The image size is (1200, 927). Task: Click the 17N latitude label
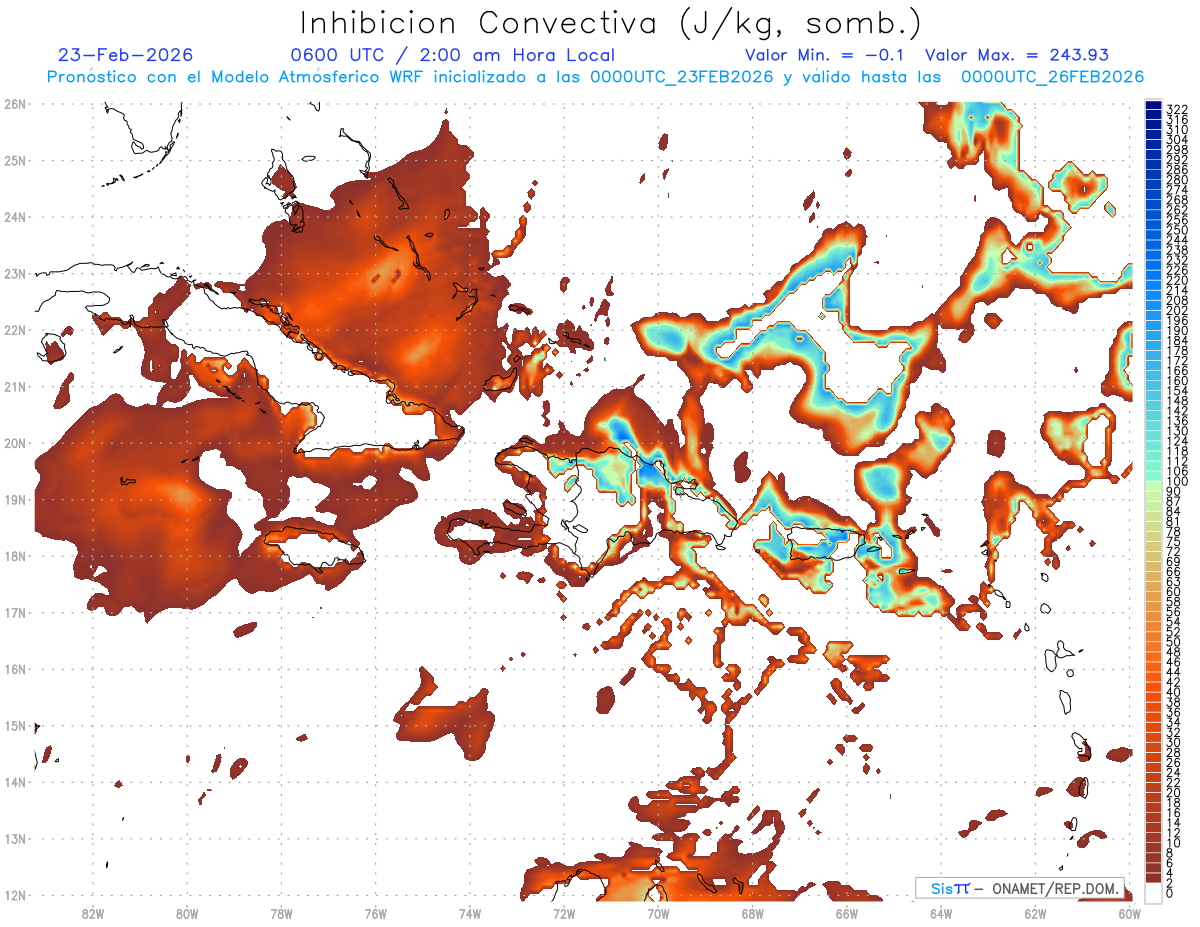(x=15, y=612)
